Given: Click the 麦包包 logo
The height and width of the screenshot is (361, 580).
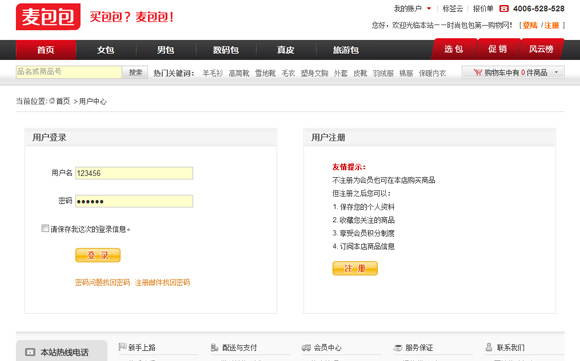Looking at the screenshot, I should pos(48,17).
